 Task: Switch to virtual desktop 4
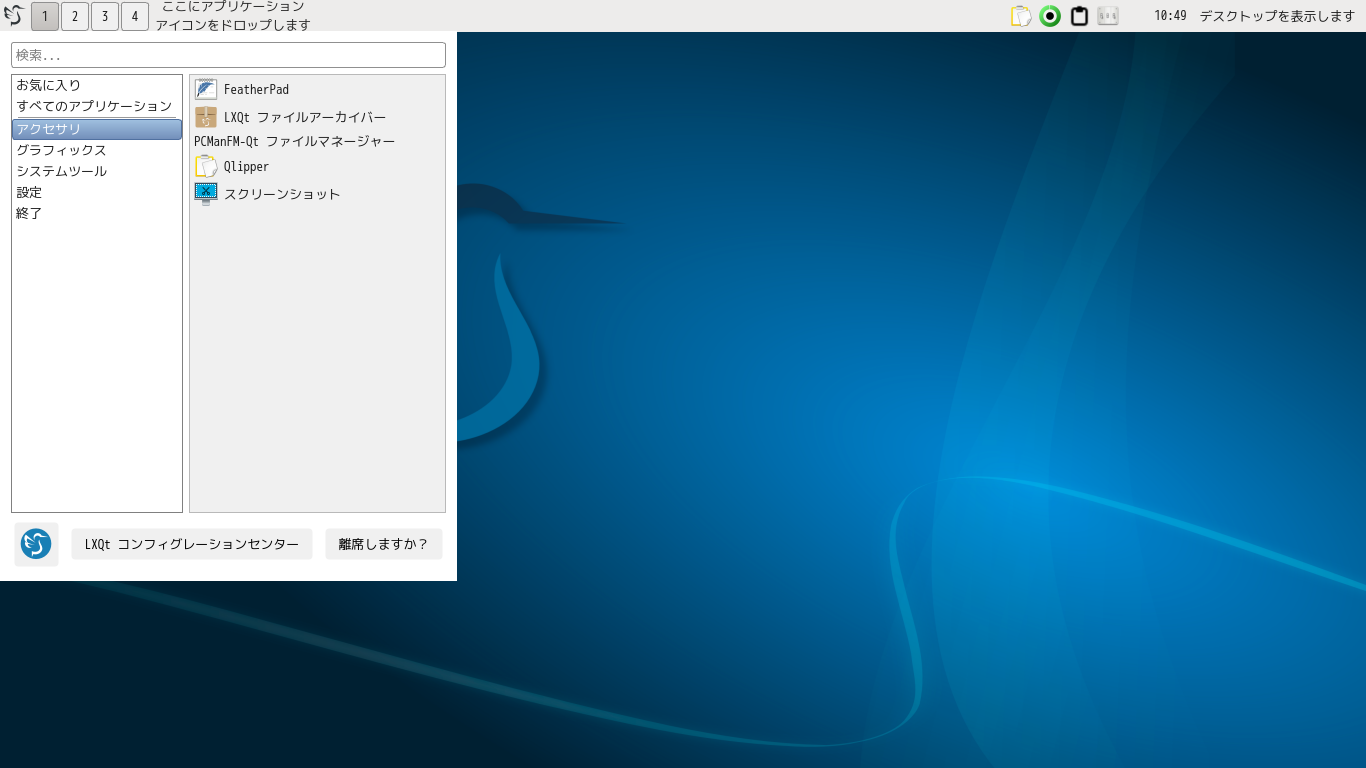pyautogui.click(x=134, y=16)
